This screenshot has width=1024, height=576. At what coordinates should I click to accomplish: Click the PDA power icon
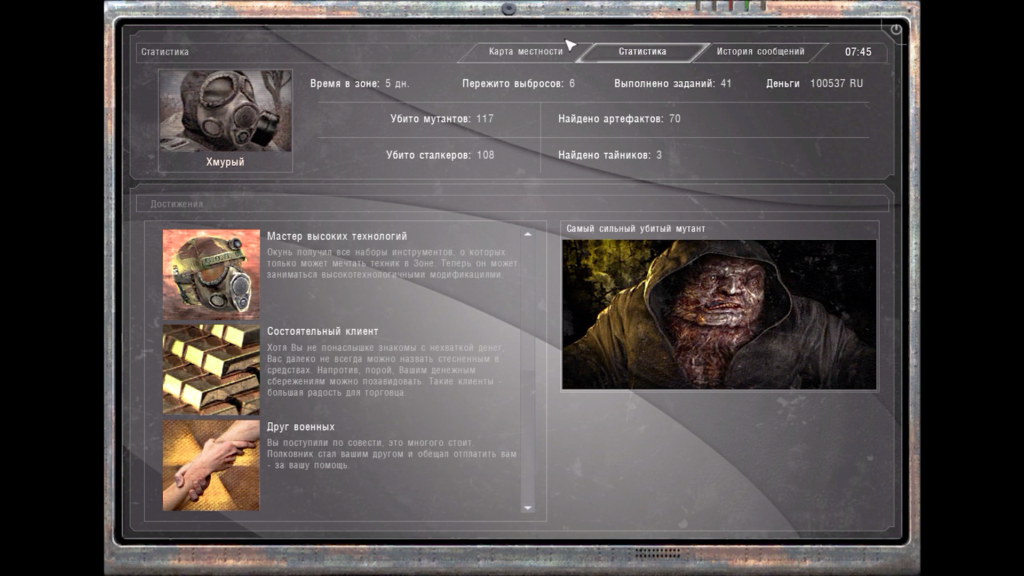(896, 29)
